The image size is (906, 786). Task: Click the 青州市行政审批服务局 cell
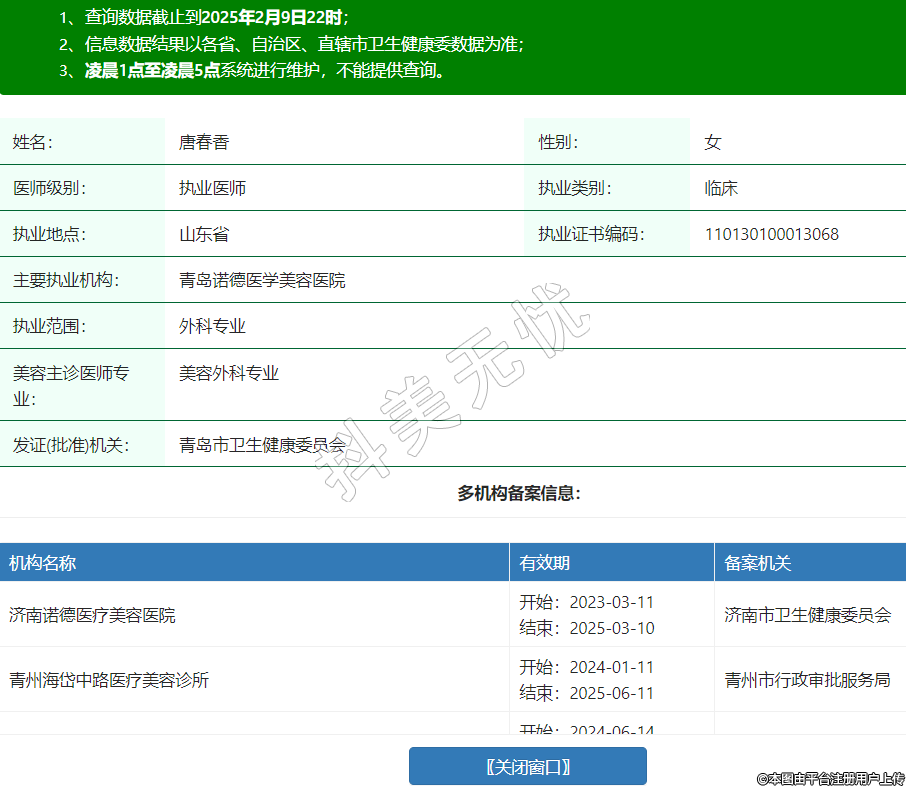807,680
